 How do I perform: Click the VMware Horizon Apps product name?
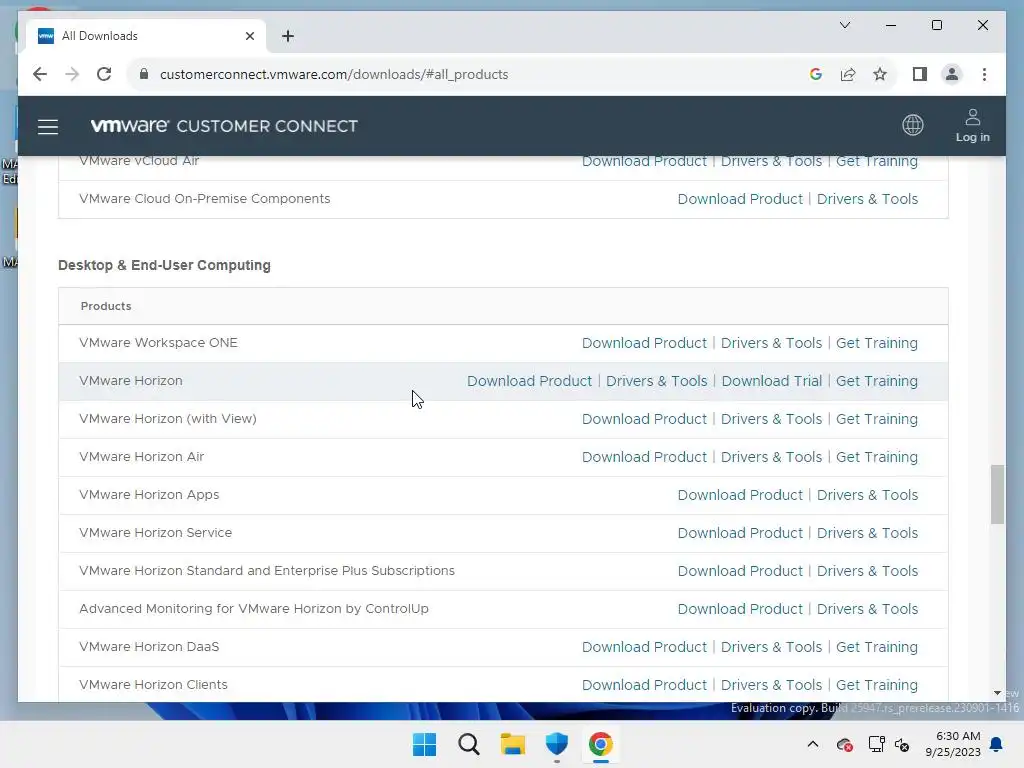pos(149,494)
